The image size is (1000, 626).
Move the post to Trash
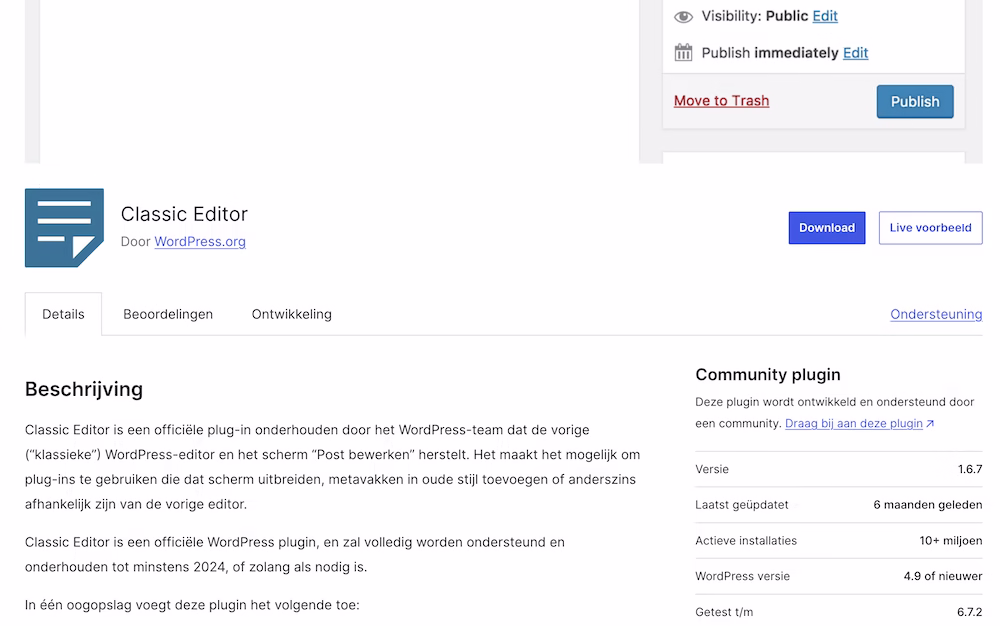tap(721, 101)
